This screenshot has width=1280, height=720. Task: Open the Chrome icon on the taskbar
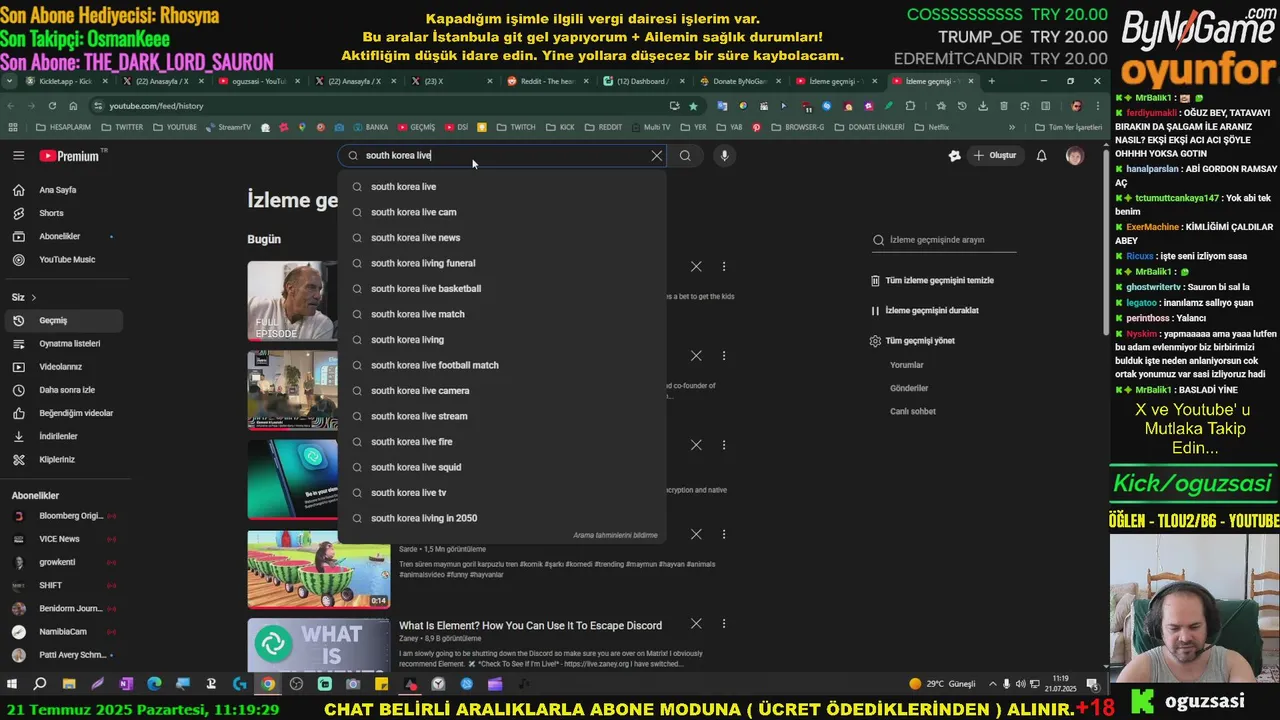point(268,684)
